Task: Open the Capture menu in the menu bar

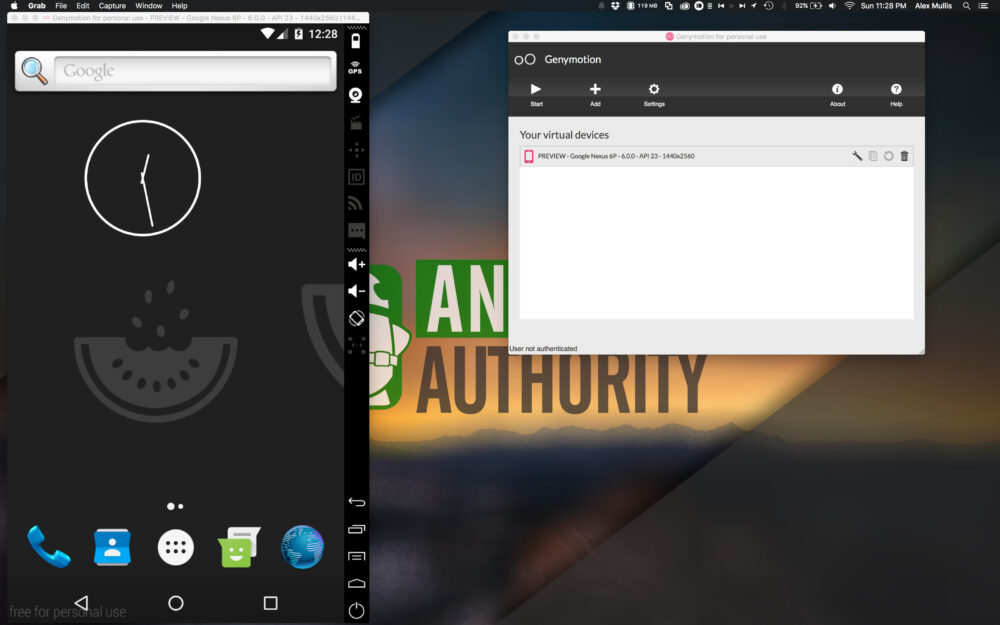Action: 112,5
